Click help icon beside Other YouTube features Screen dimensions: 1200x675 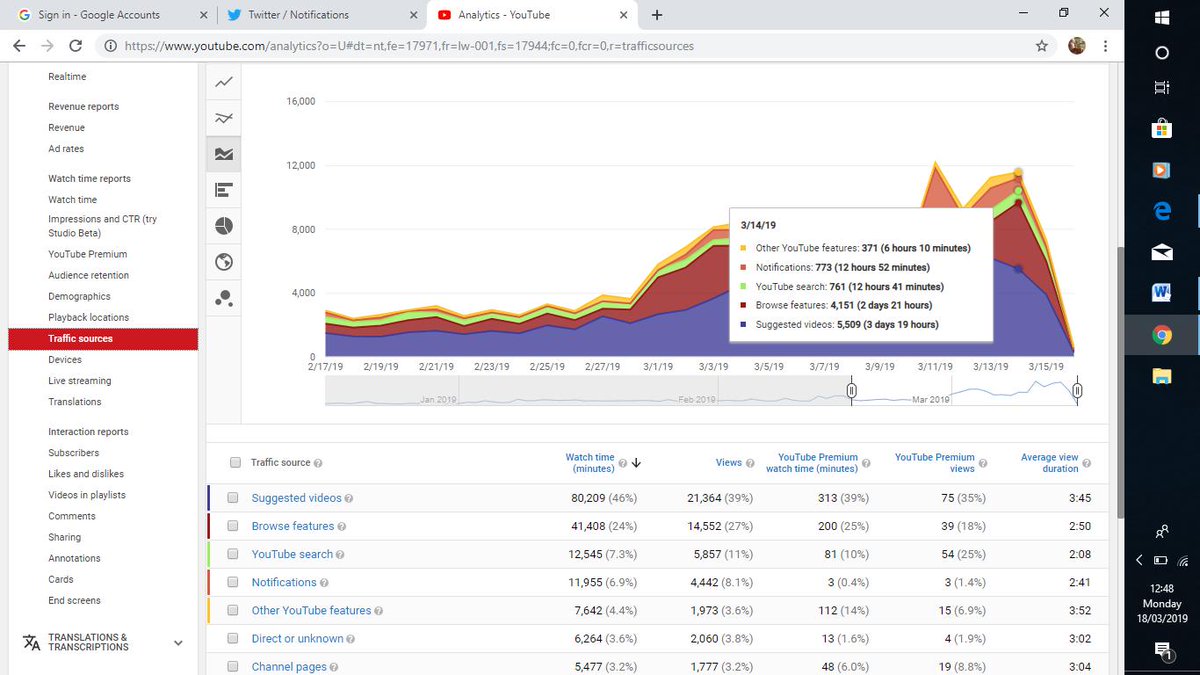[379, 611]
